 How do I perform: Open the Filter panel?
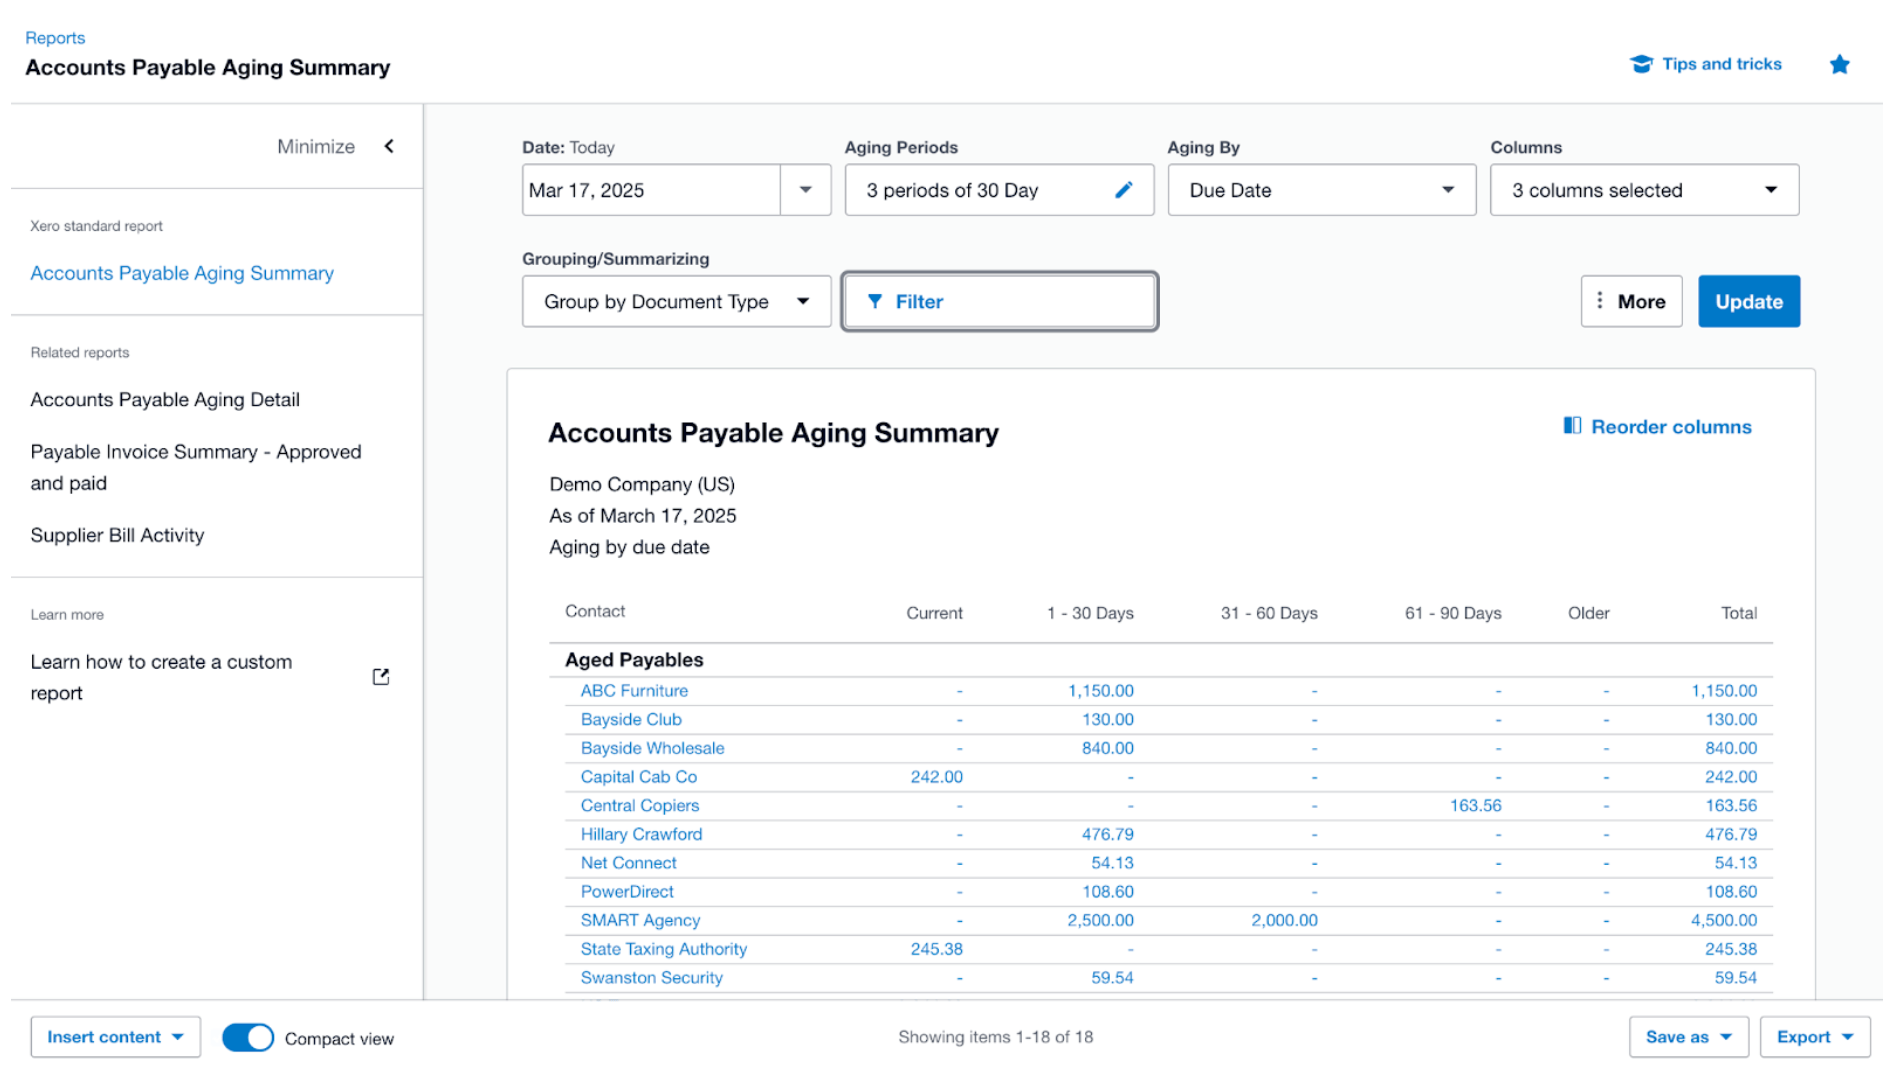(998, 301)
